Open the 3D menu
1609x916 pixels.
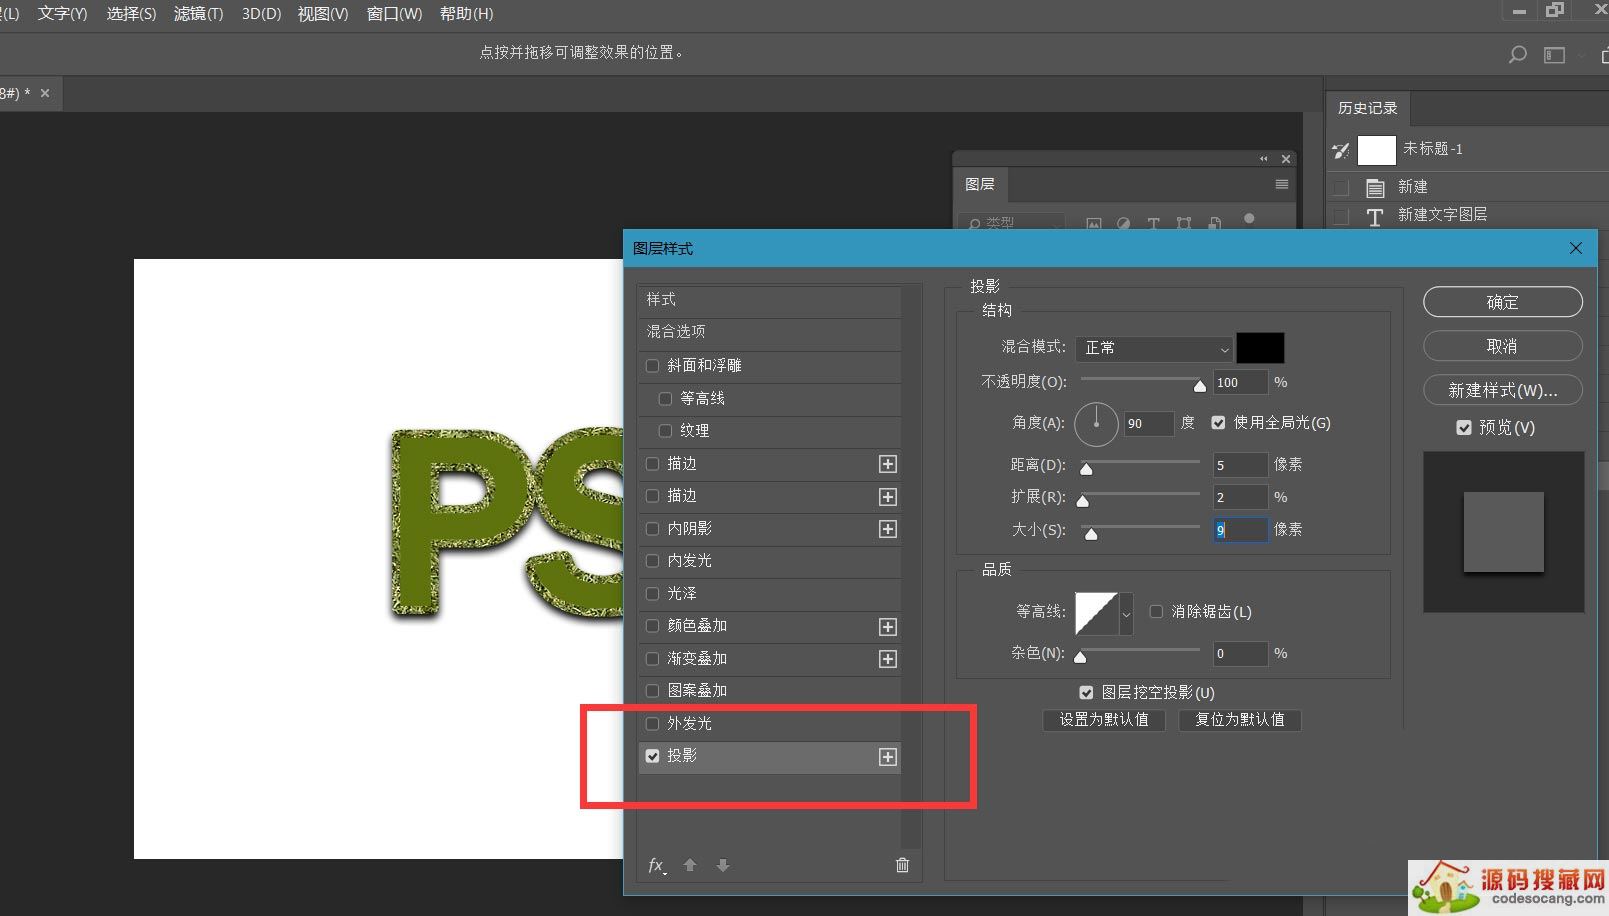click(x=261, y=14)
